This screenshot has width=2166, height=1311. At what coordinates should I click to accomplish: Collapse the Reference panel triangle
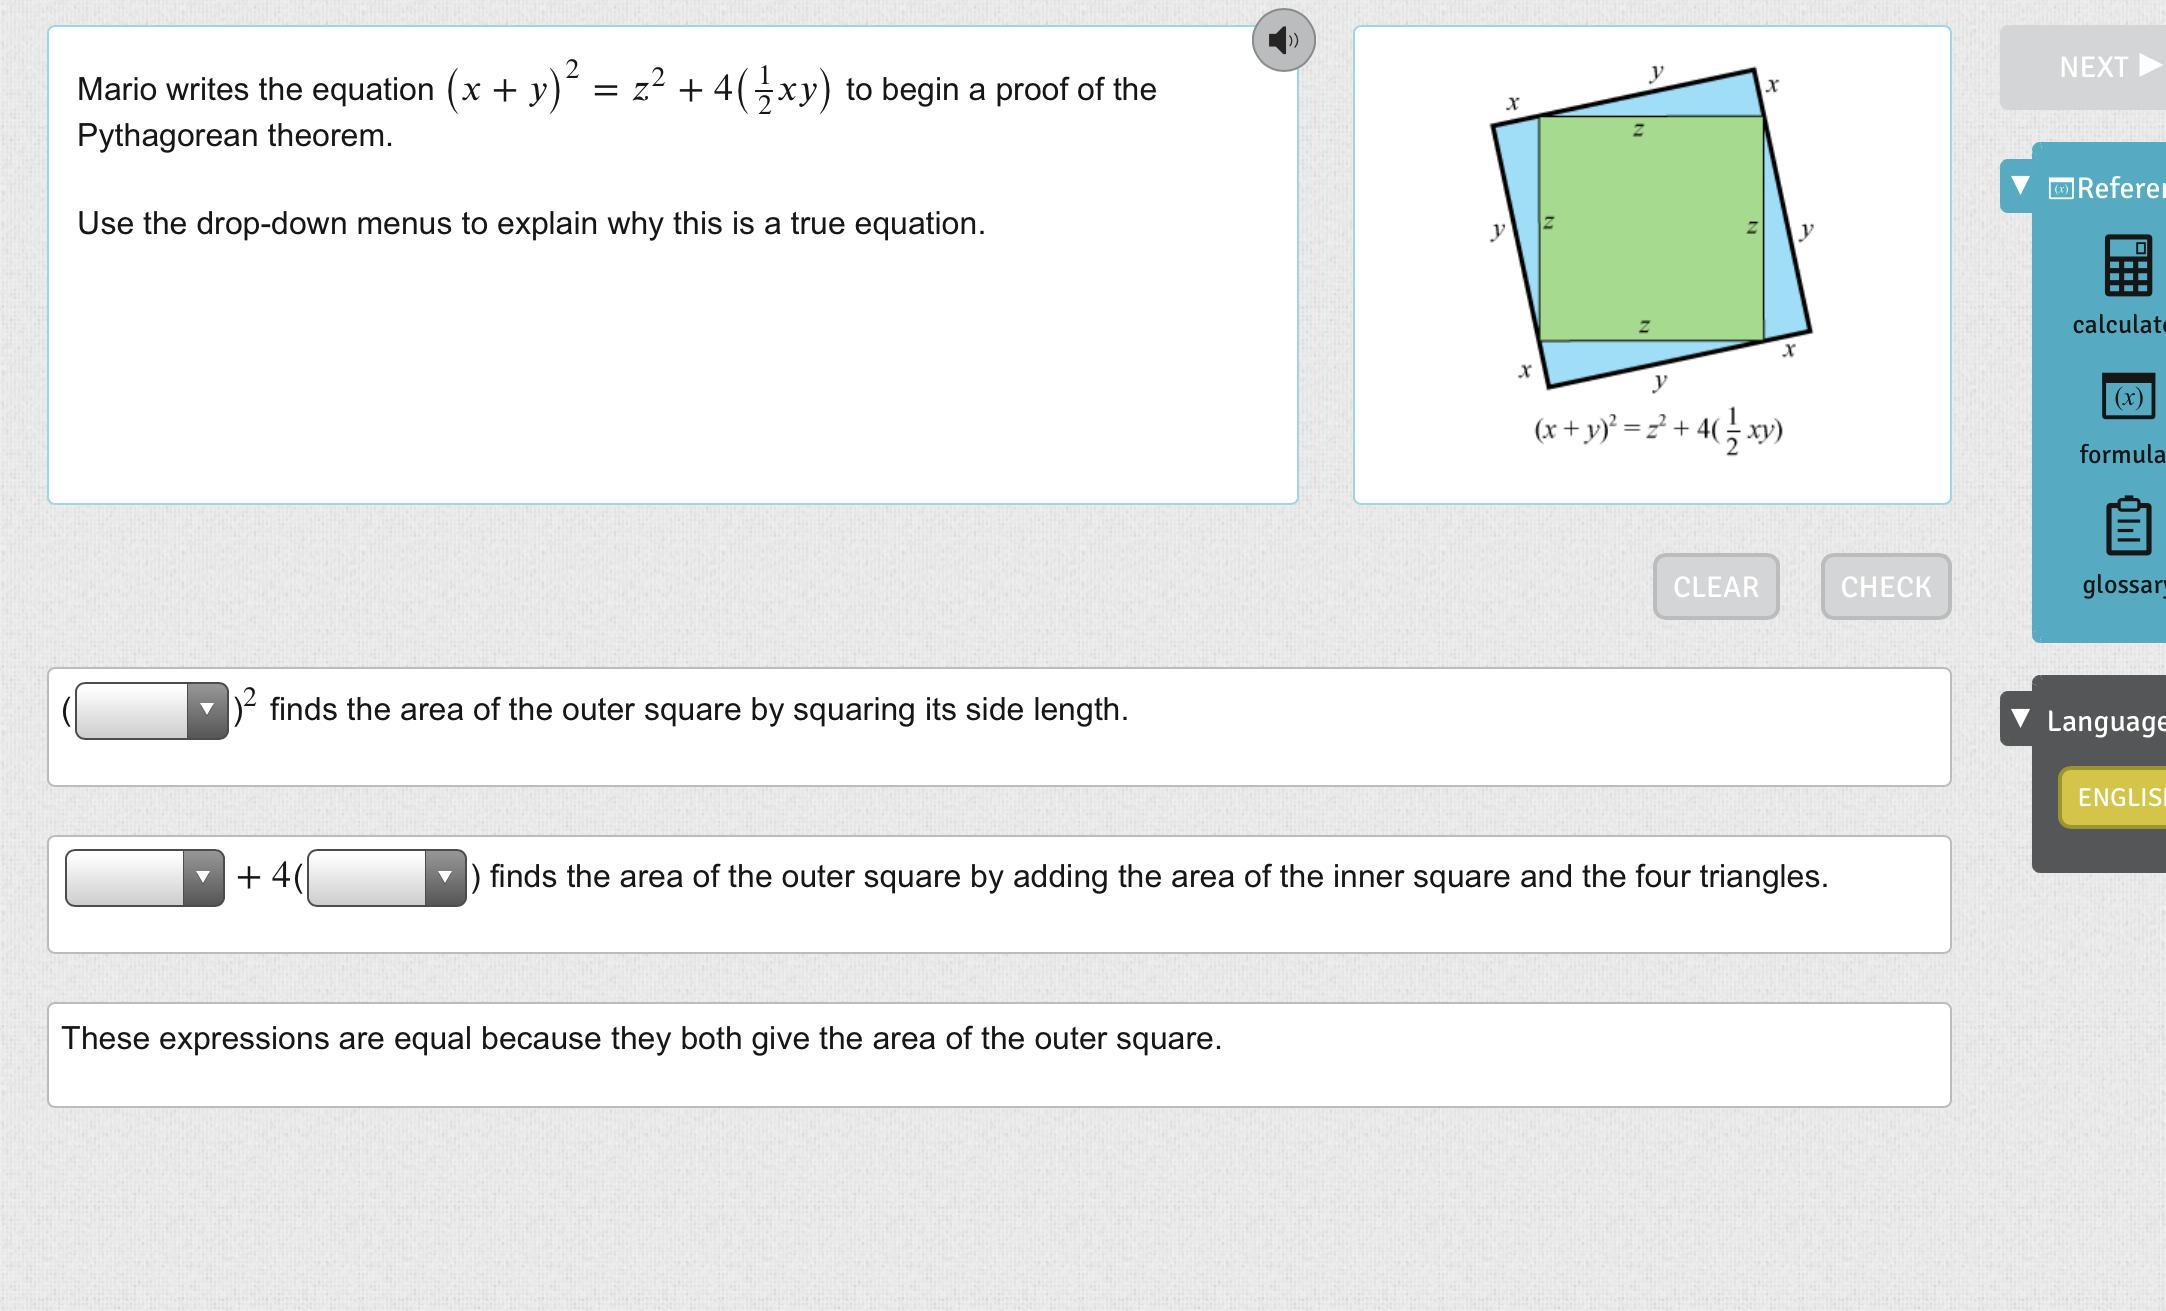(x=2020, y=186)
